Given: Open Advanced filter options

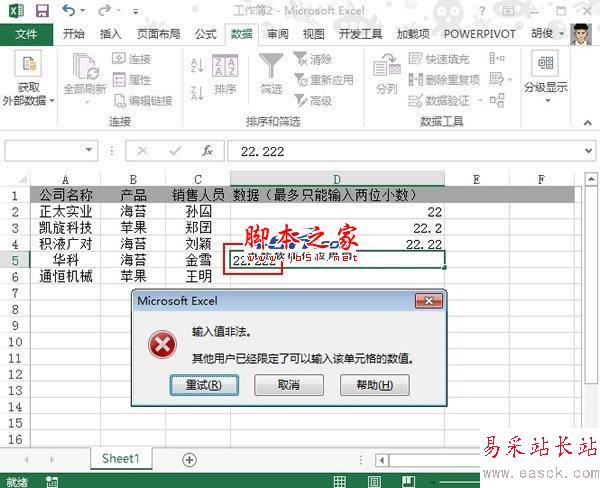Looking at the screenshot, I should click(x=301, y=101).
